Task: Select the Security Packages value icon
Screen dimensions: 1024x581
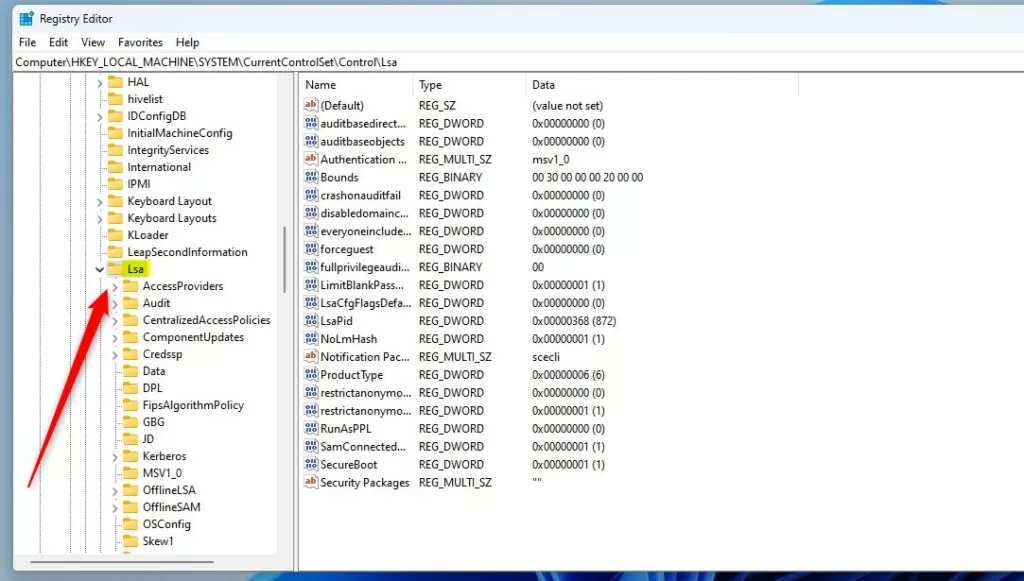Action: coord(311,482)
